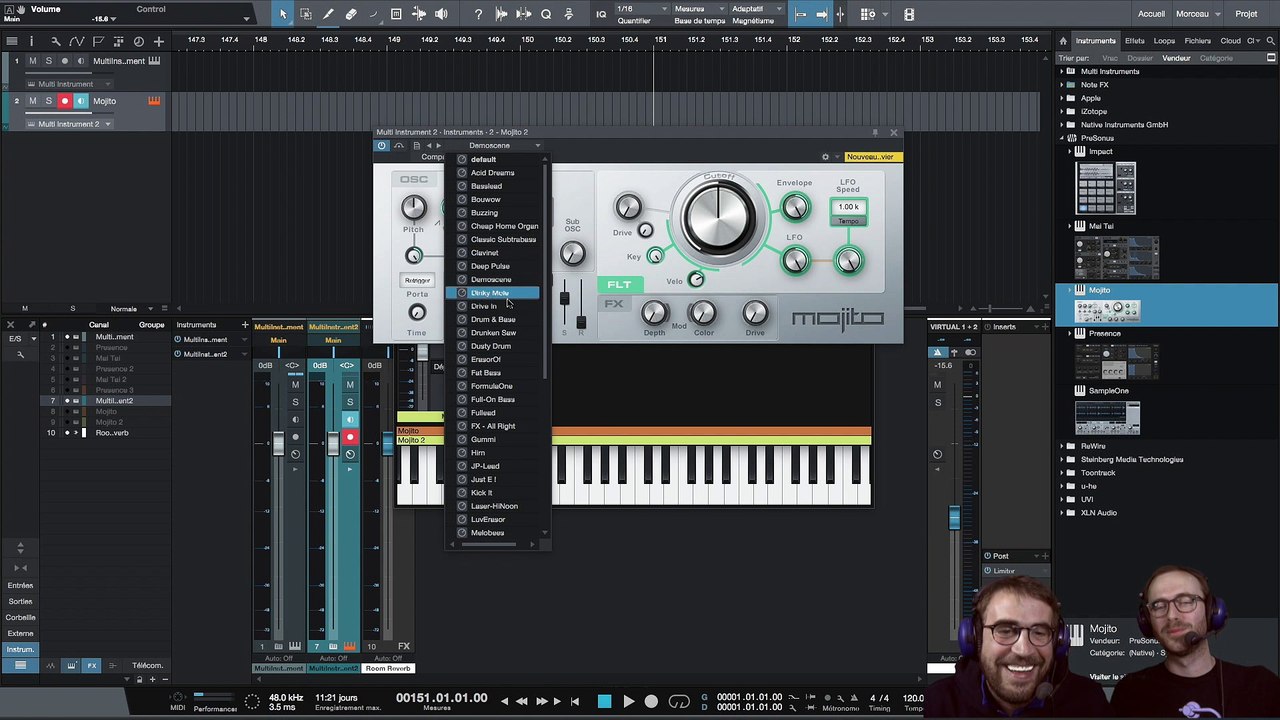
Task: Switch to the Loops browser tab
Action: [x=1164, y=41]
